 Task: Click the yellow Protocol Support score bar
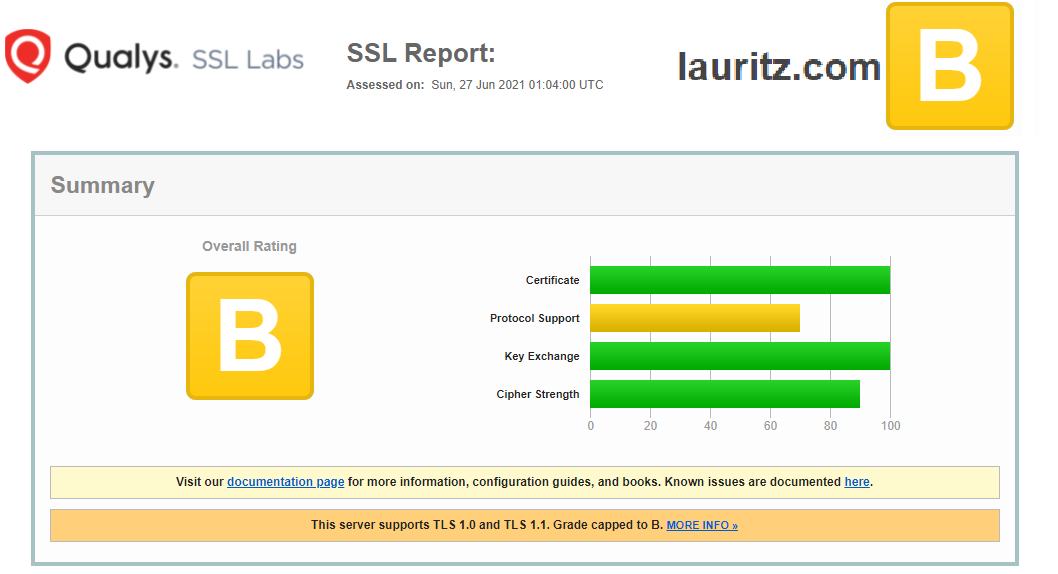click(x=695, y=318)
